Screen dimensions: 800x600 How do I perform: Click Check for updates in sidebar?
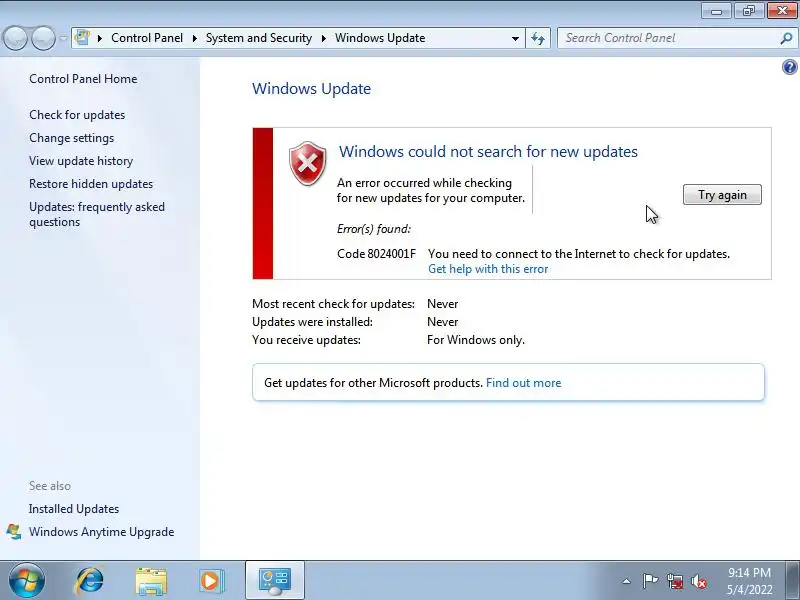77,115
